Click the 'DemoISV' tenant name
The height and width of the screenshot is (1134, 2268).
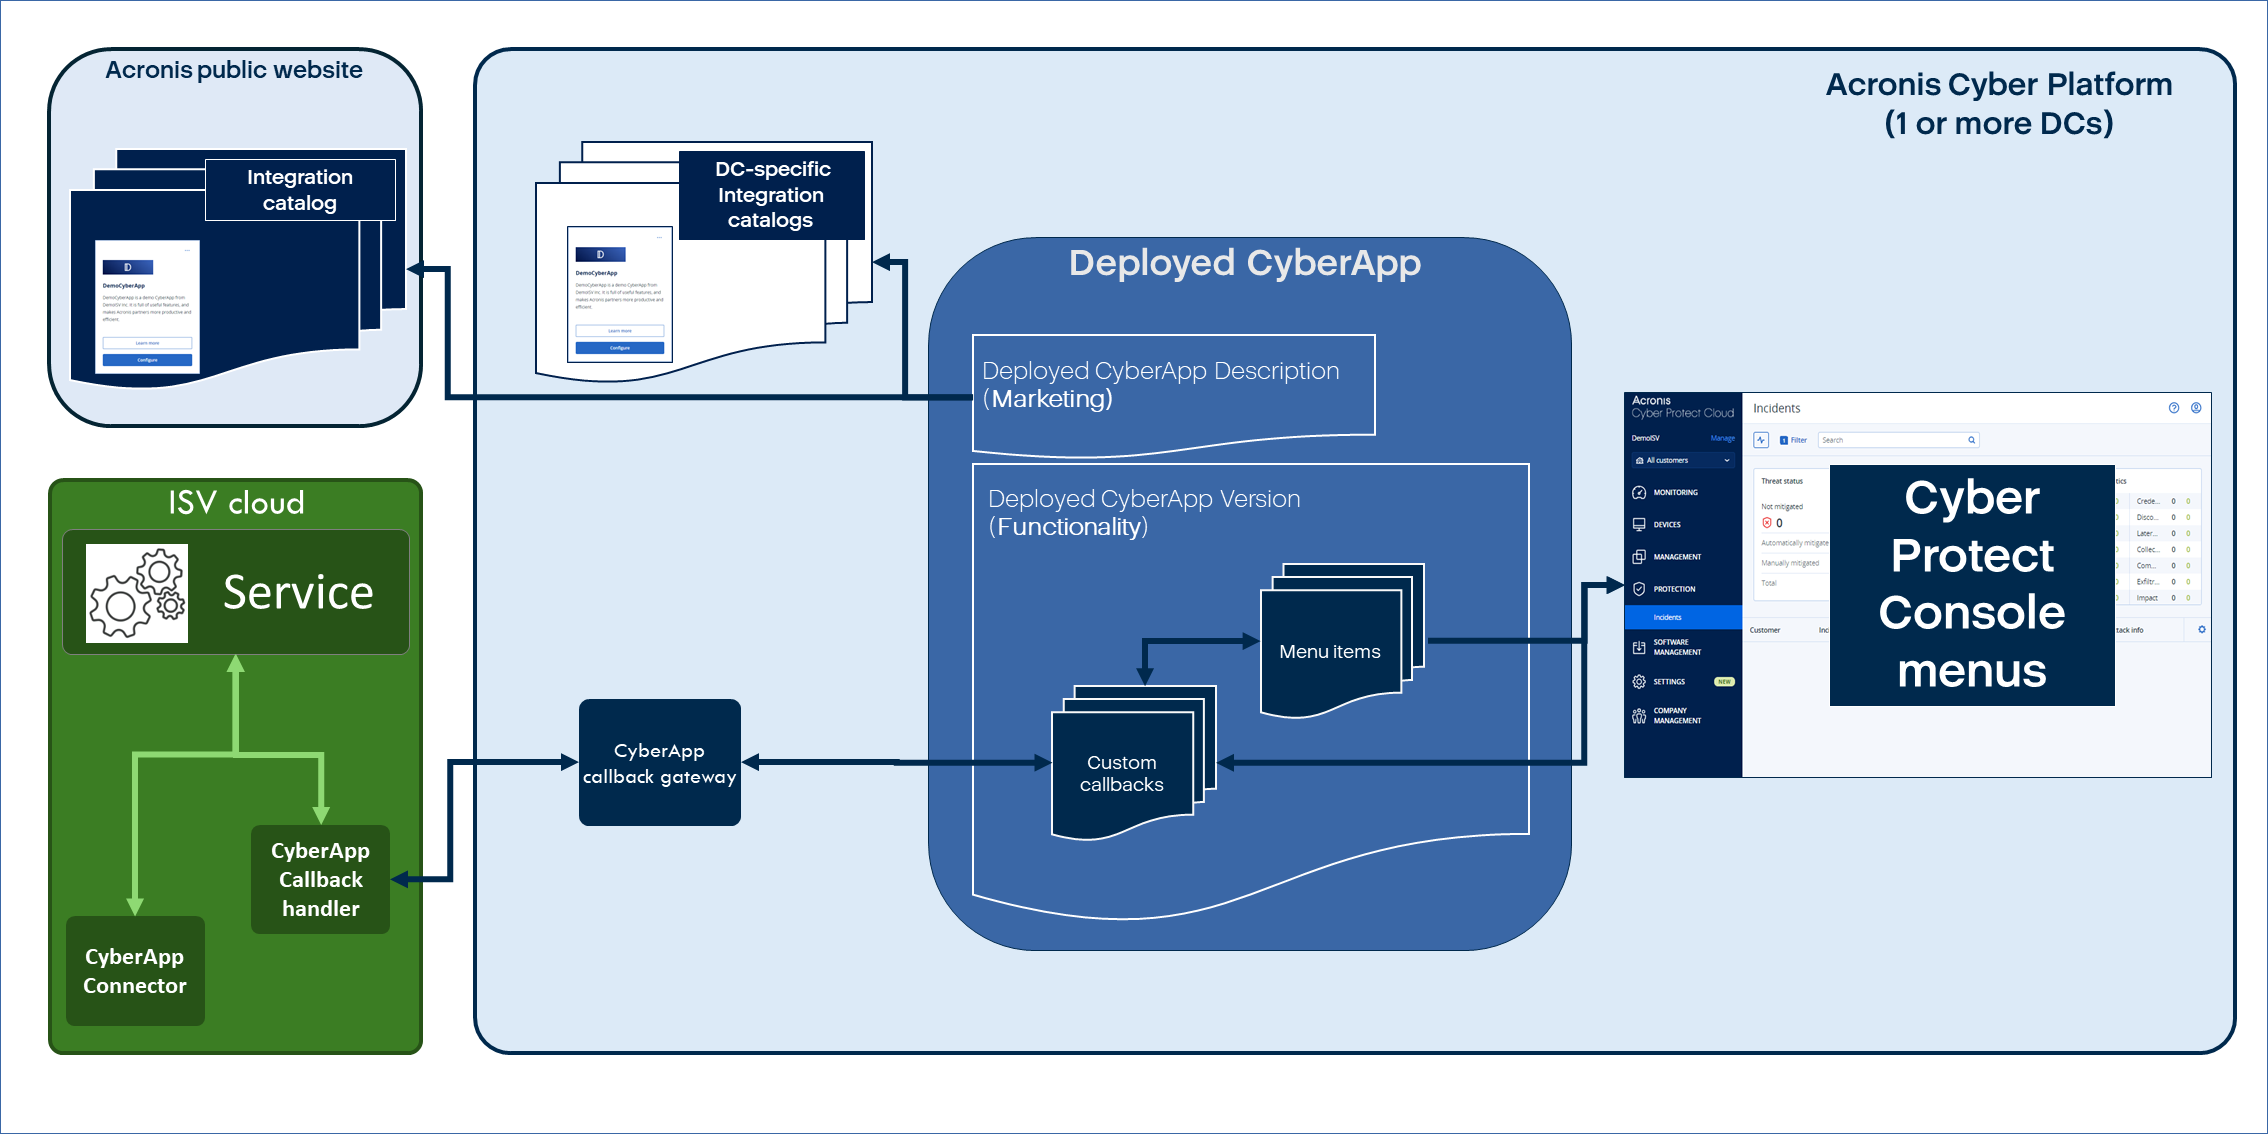(1646, 438)
